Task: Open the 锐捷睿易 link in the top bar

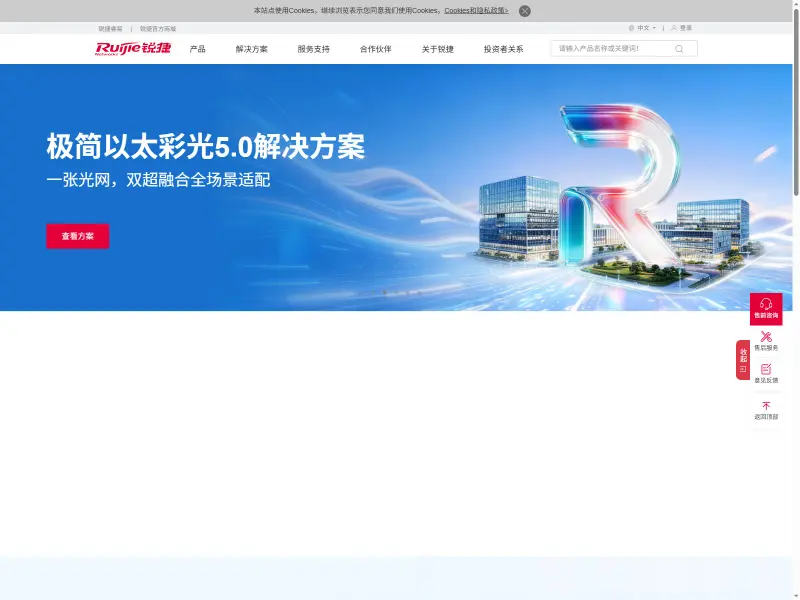Action: pyautogui.click(x=110, y=29)
